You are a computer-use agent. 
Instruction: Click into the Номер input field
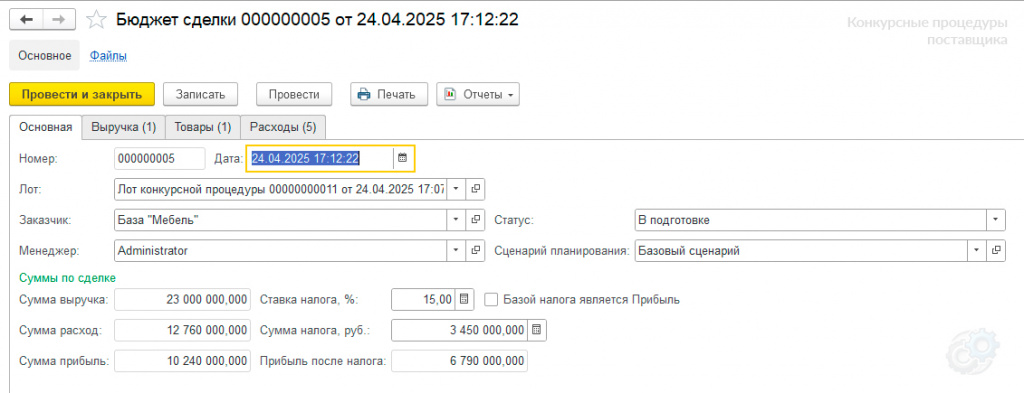(x=159, y=159)
